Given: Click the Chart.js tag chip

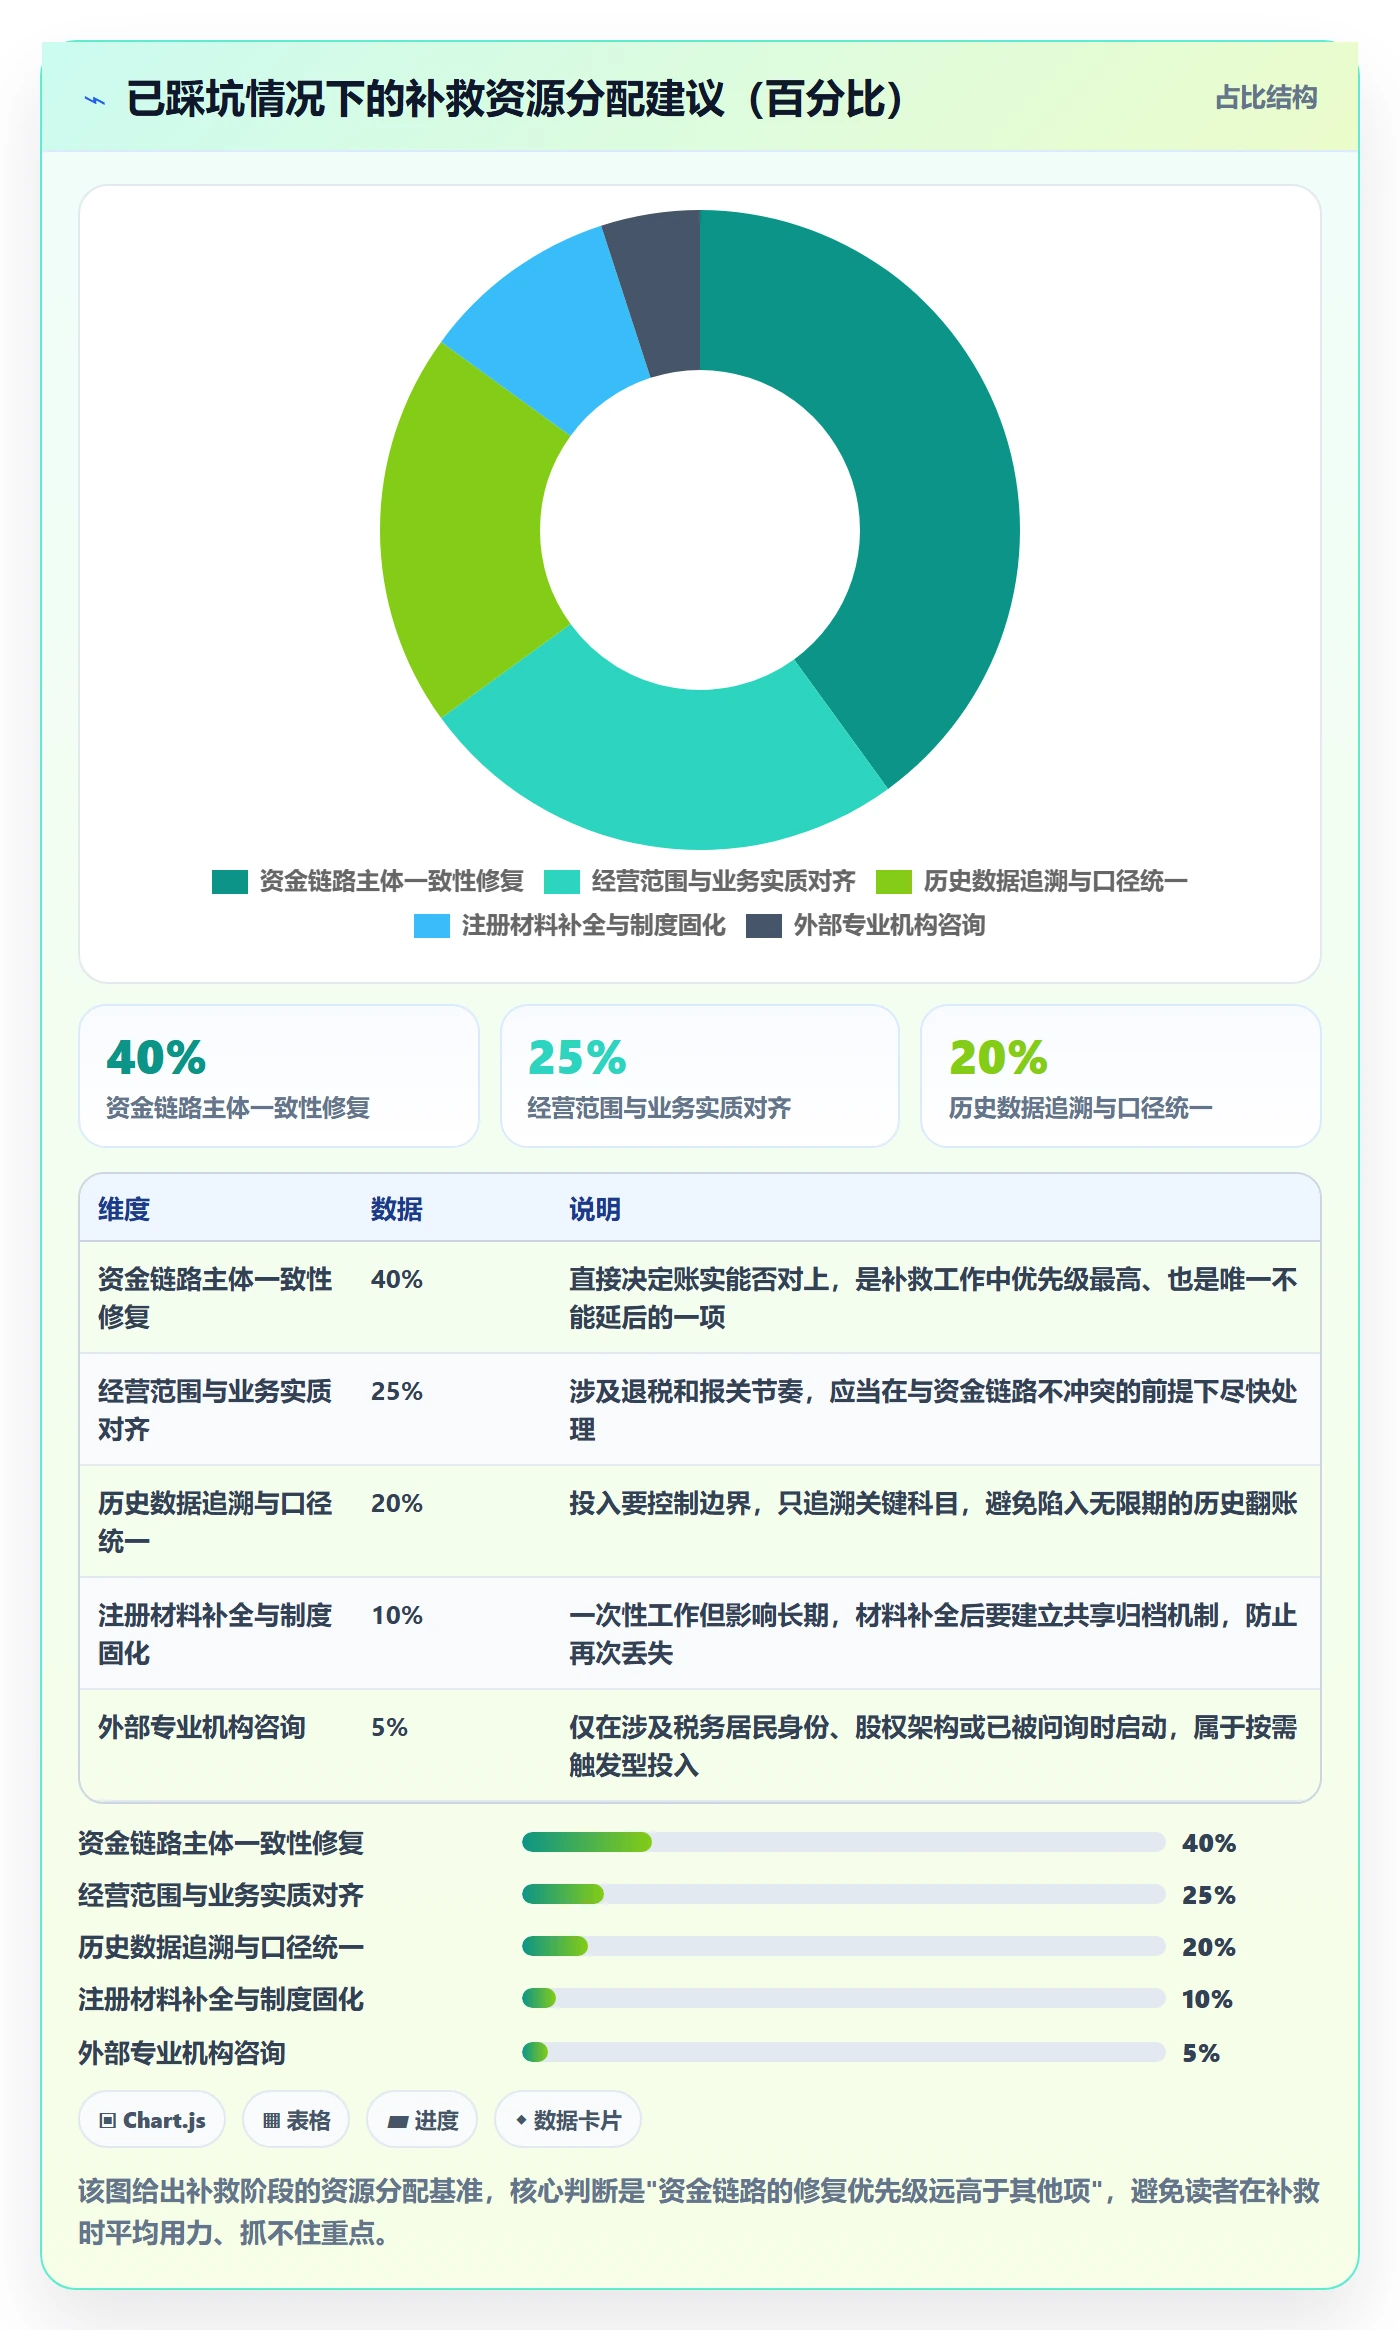Looking at the screenshot, I should [152, 2119].
